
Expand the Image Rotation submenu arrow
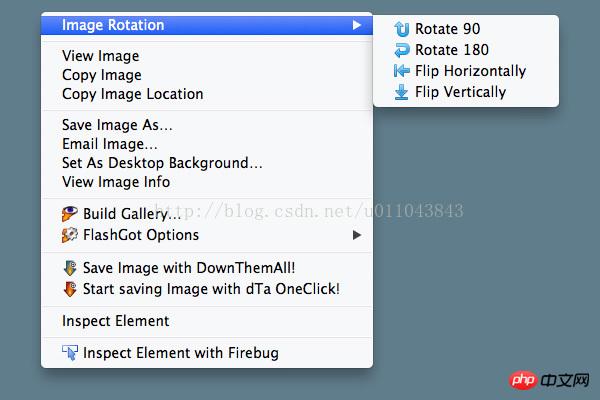pyautogui.click(x=357, y=25)
